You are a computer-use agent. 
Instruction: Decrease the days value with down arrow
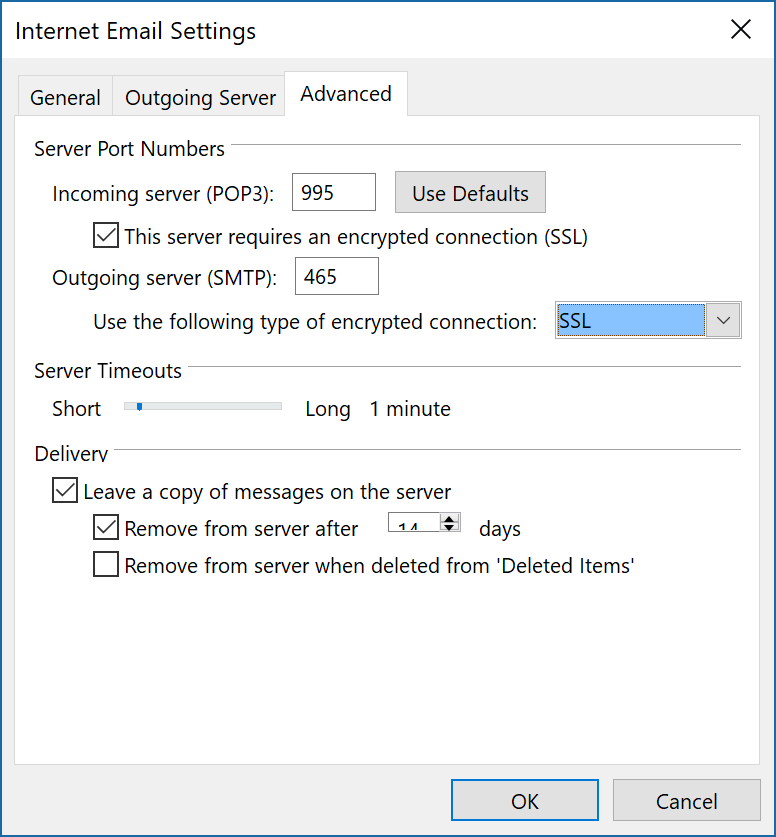pos(449,528)
